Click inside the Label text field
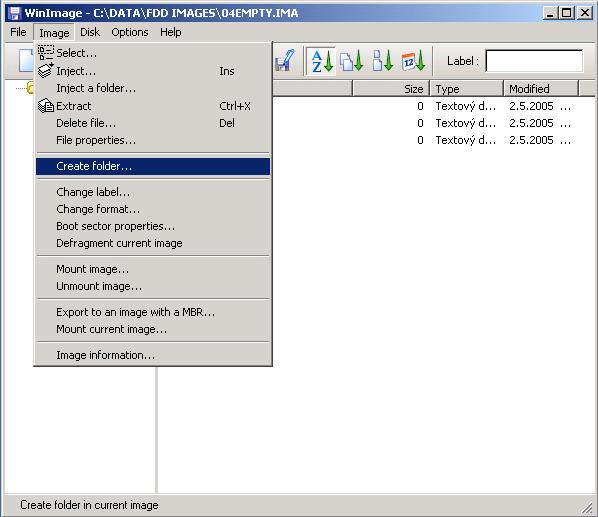Viewport: 598px width, 517px height. point(534,61)
